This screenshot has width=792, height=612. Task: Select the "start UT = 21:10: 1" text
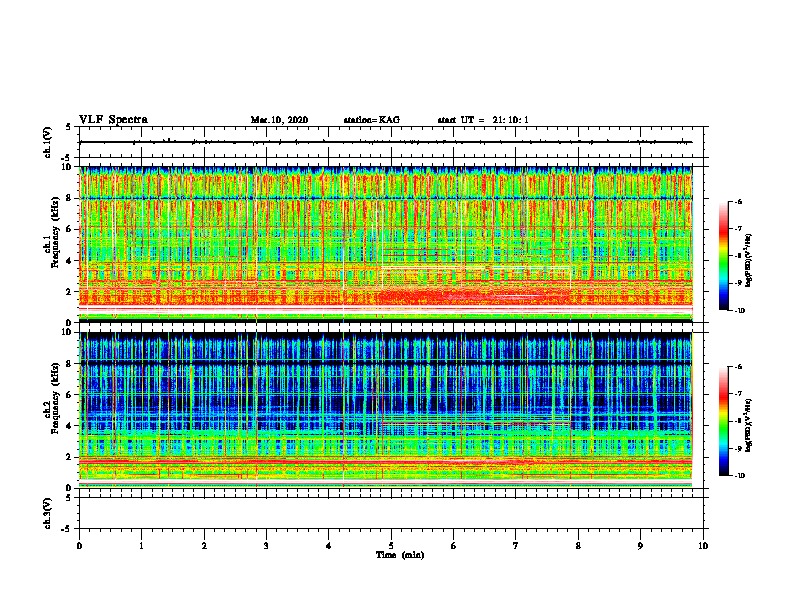point(483,120)
